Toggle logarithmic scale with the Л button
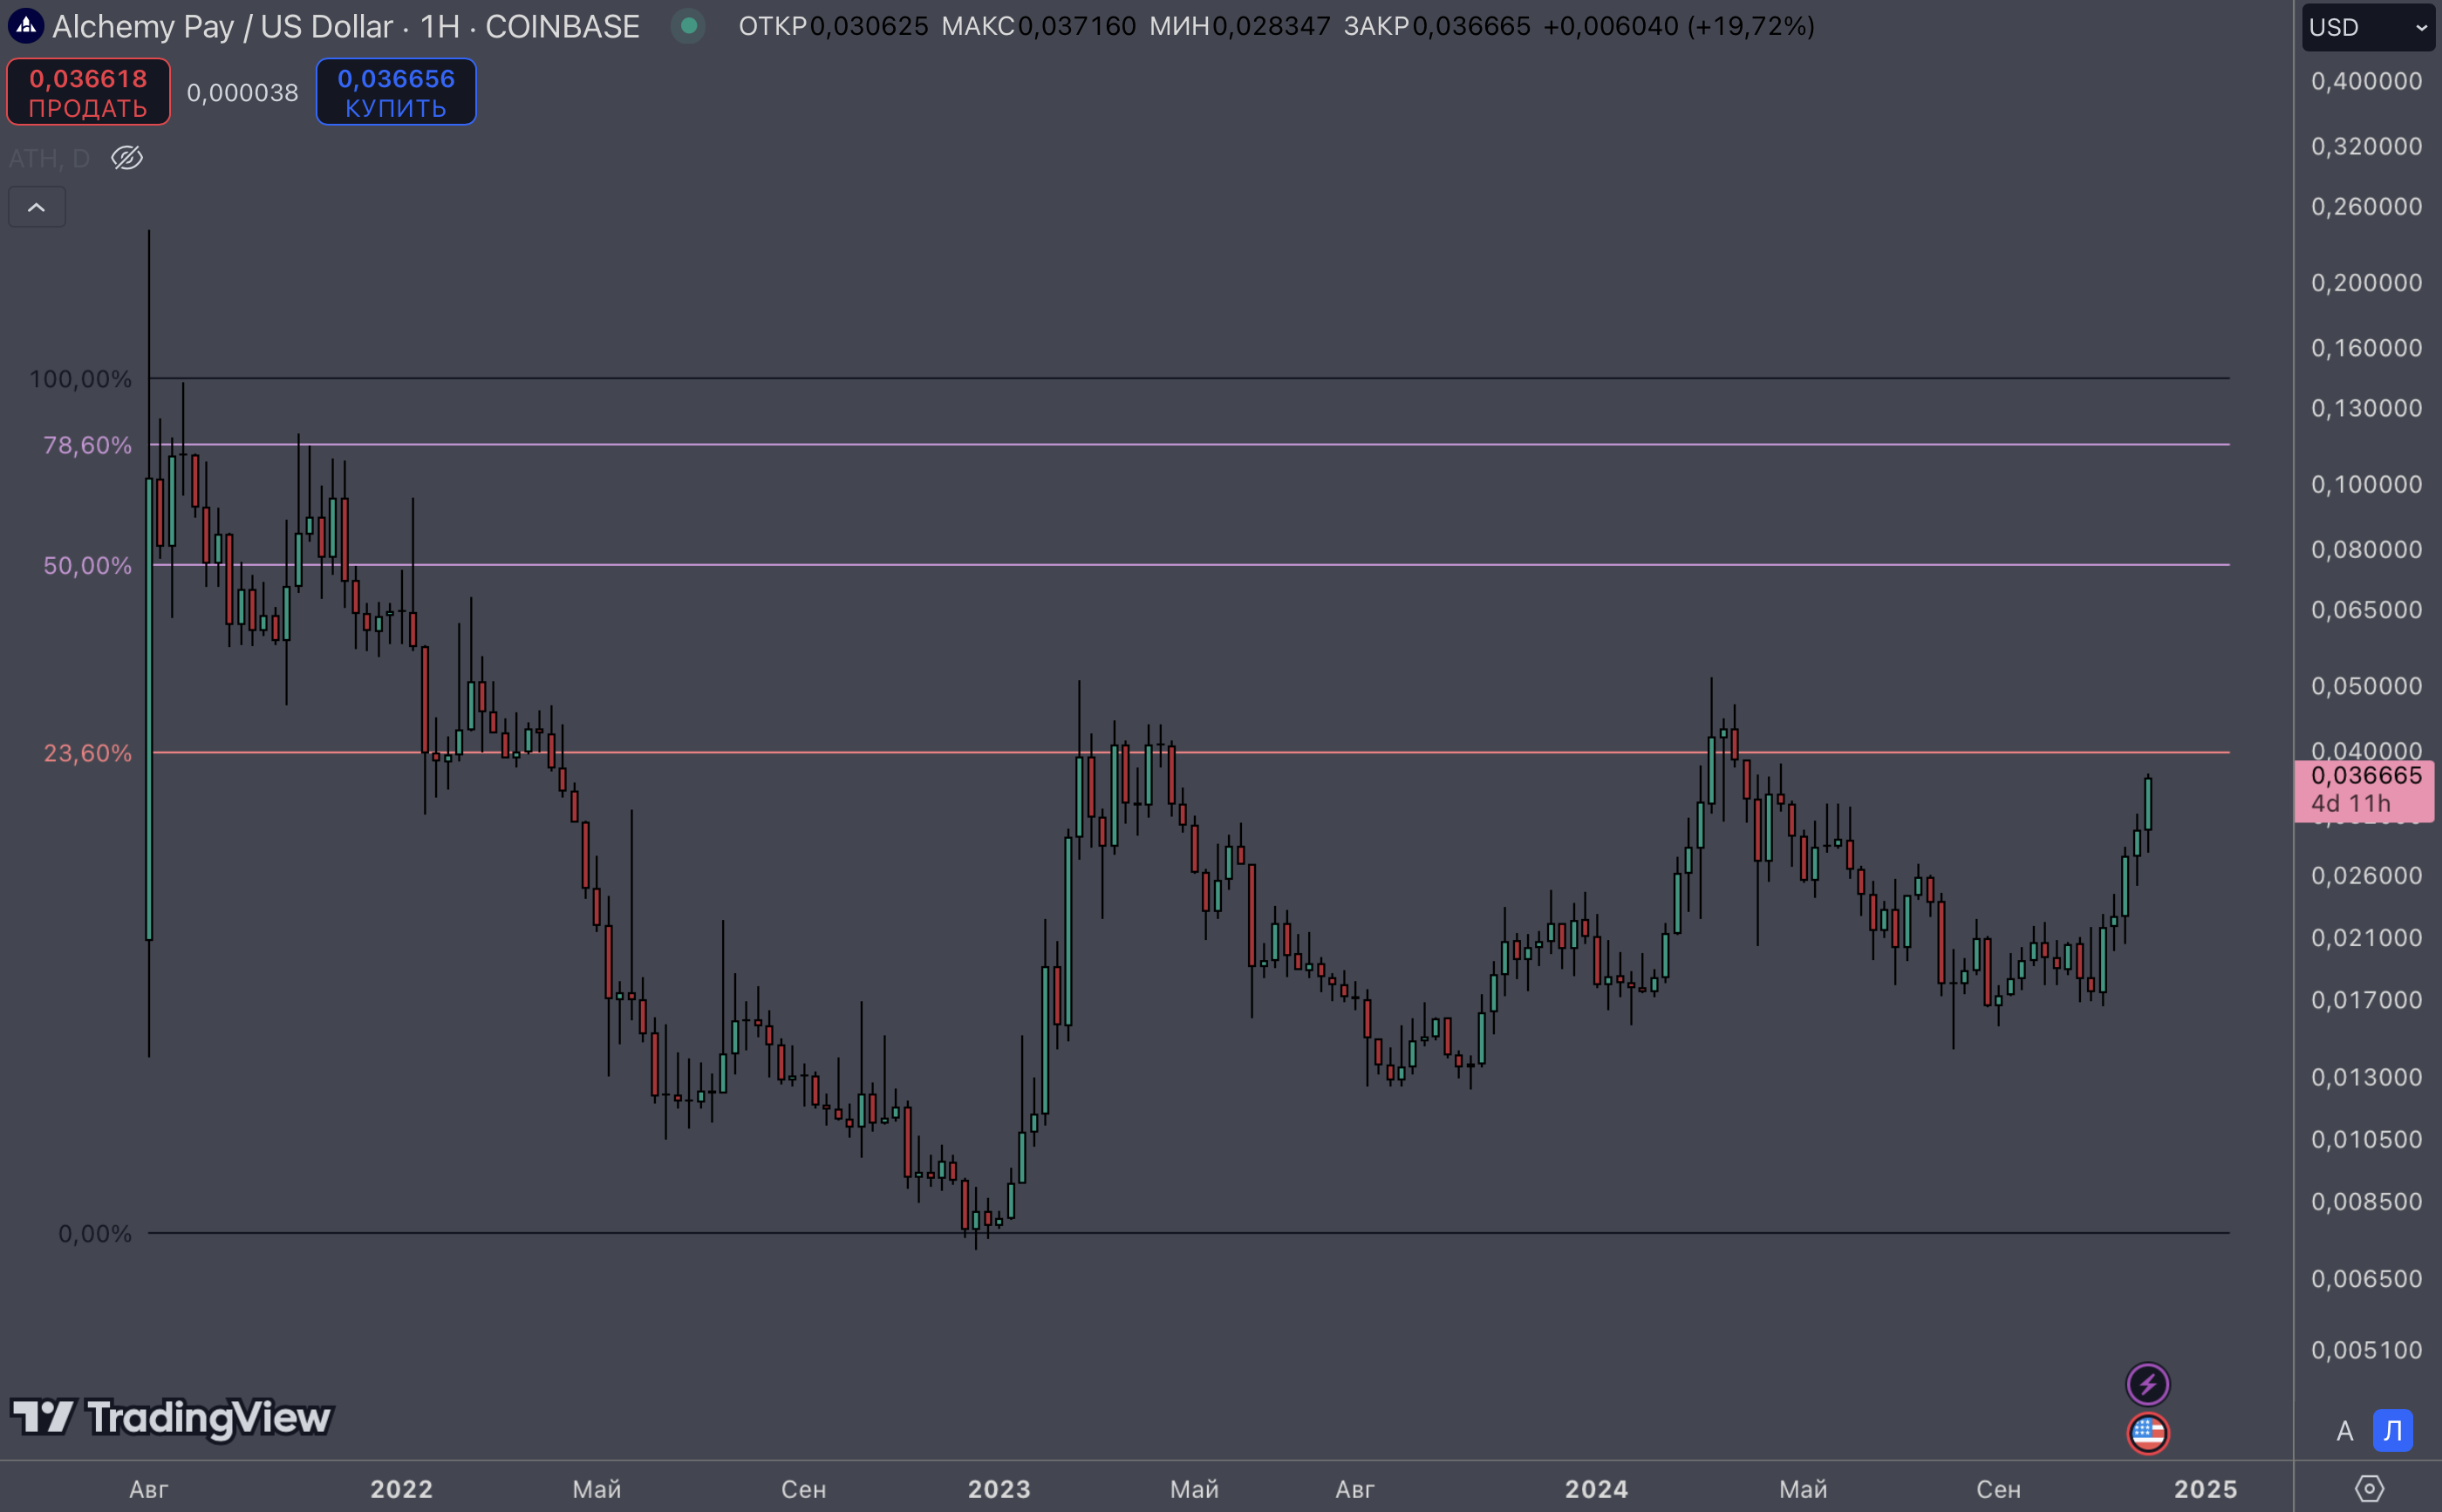The height and width of the screenshot is (1512, 2442). pos(2392,1431)
